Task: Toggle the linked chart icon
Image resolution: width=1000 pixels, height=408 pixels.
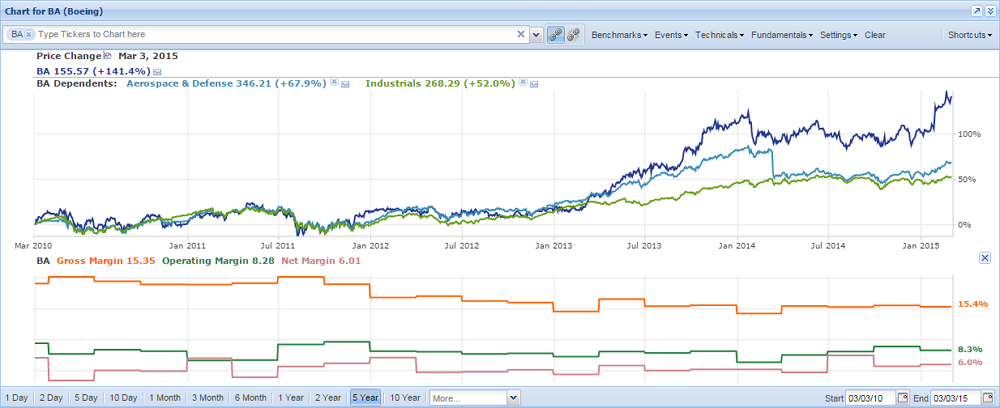Action: pos(555,34)
